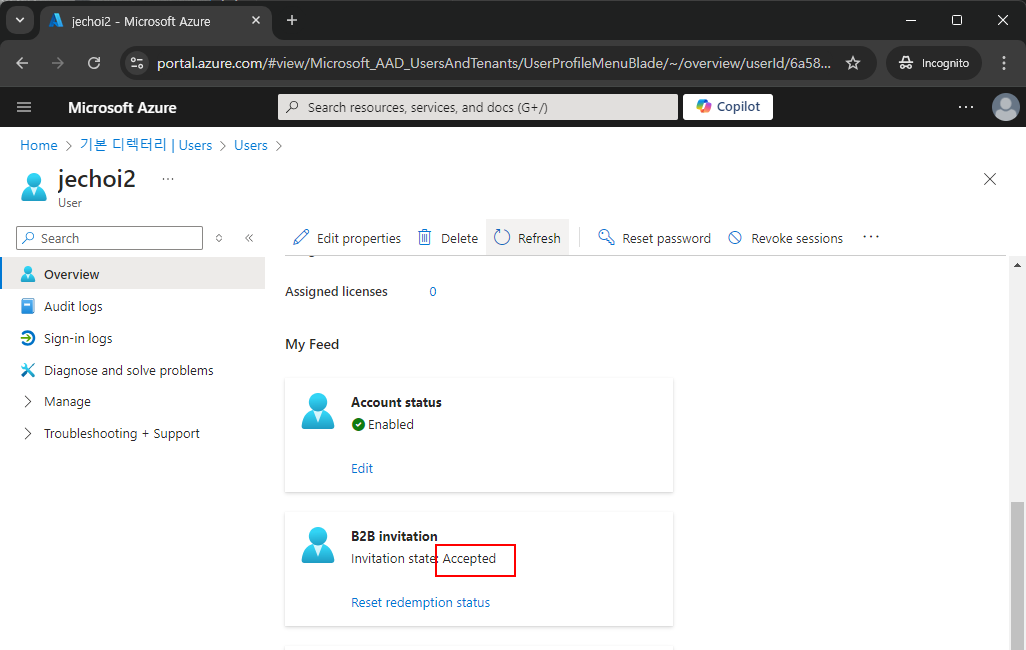The image size is (1026, 650).
Task: Click the search box magnifier icon
Action: pos(292,107)
